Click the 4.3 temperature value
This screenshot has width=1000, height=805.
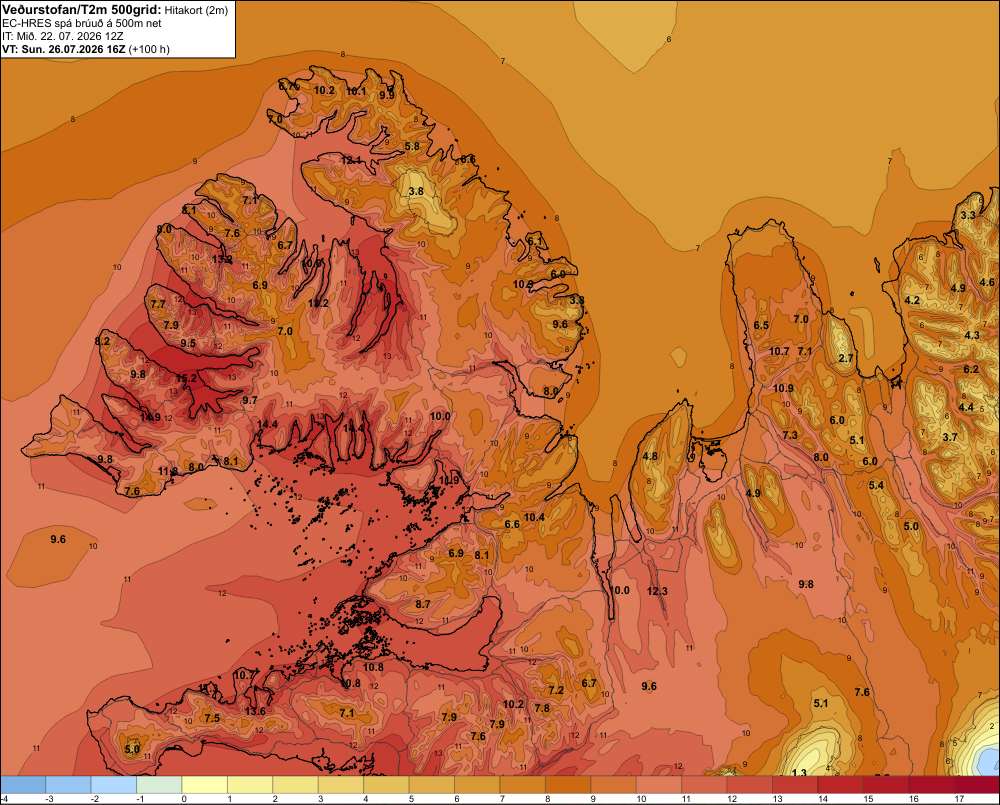[971, 336]
